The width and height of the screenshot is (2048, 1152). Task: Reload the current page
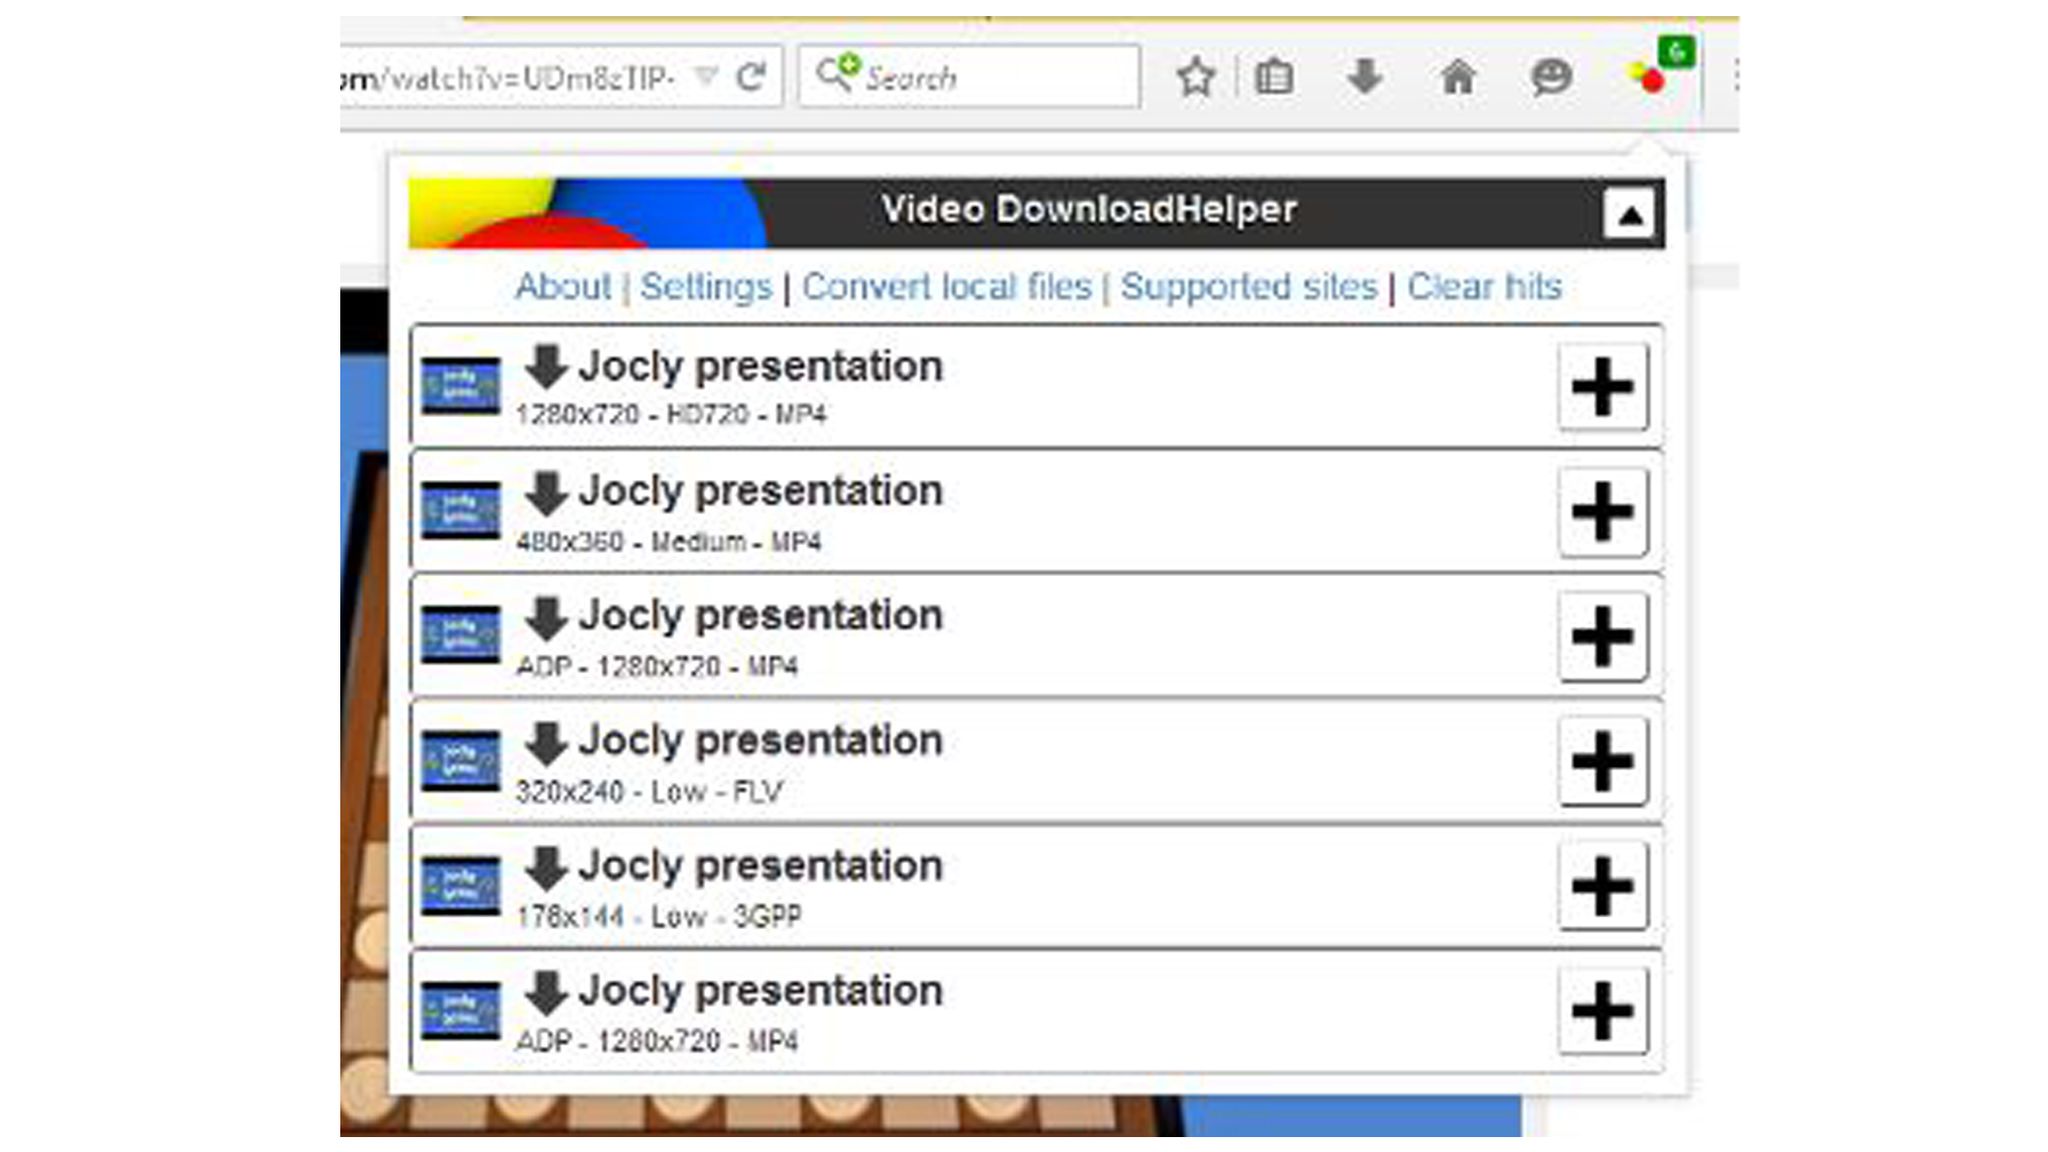750,76
